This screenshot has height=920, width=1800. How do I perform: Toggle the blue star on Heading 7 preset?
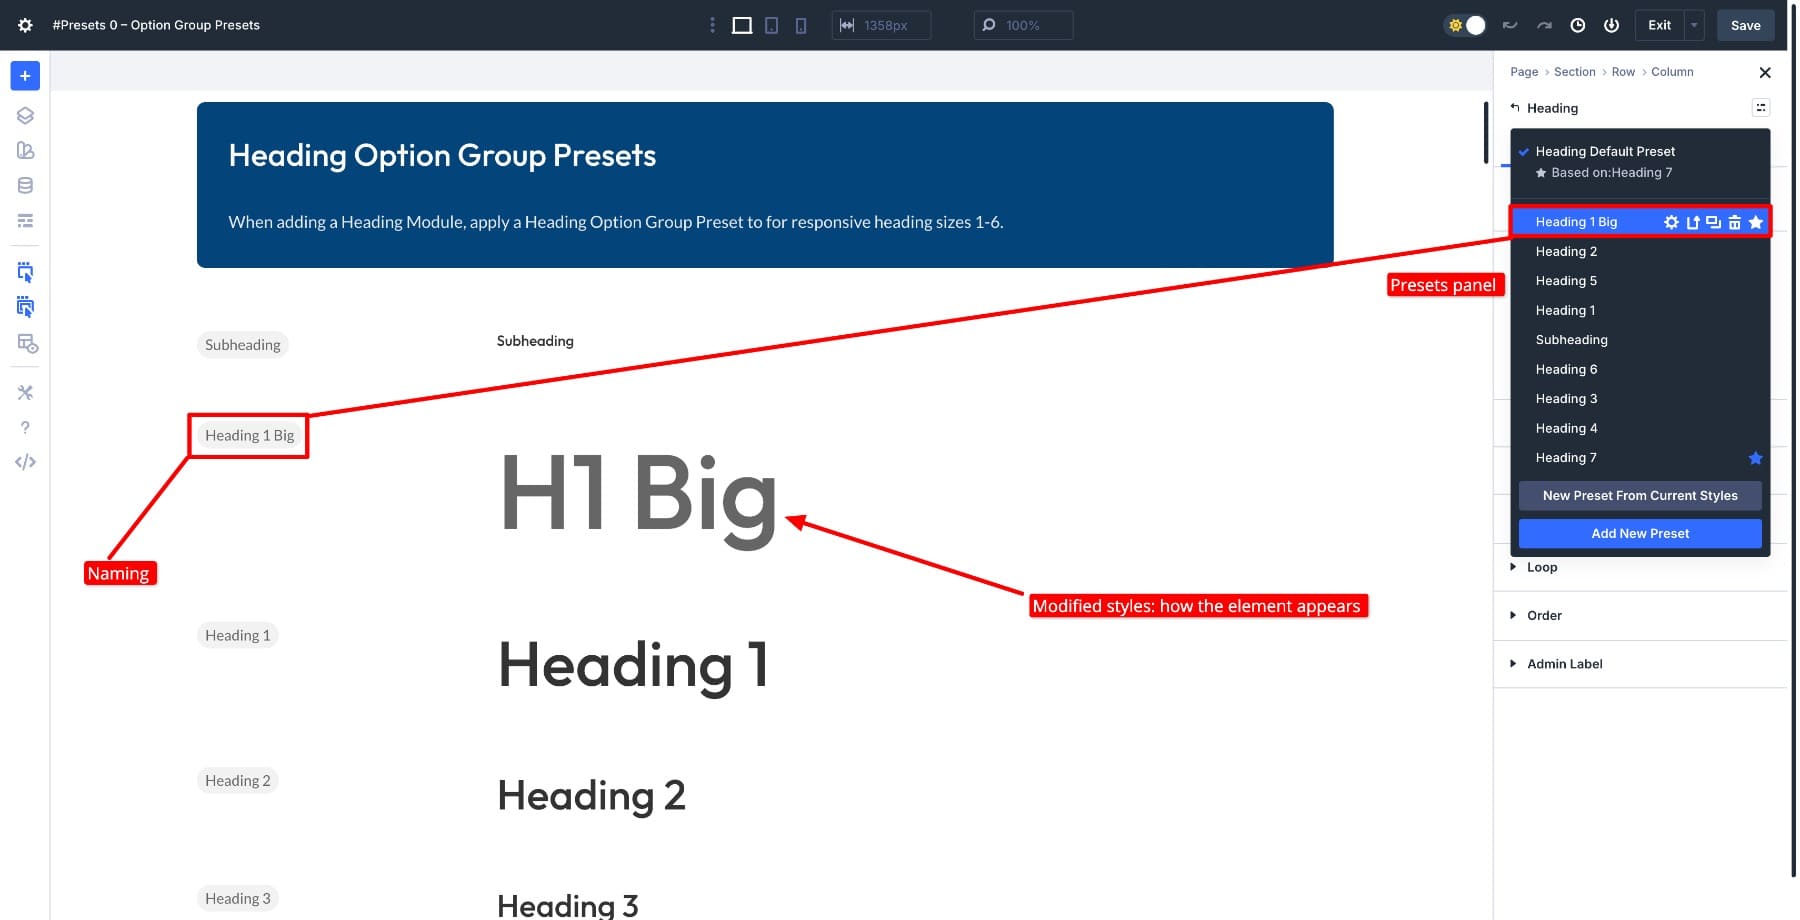(x=1755, y=458)
